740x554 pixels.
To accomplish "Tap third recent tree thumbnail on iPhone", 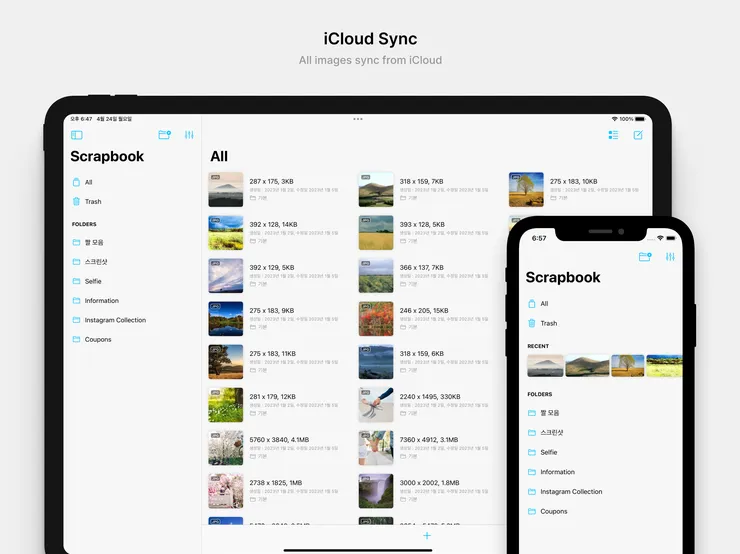I will click(x=628, y=366).
